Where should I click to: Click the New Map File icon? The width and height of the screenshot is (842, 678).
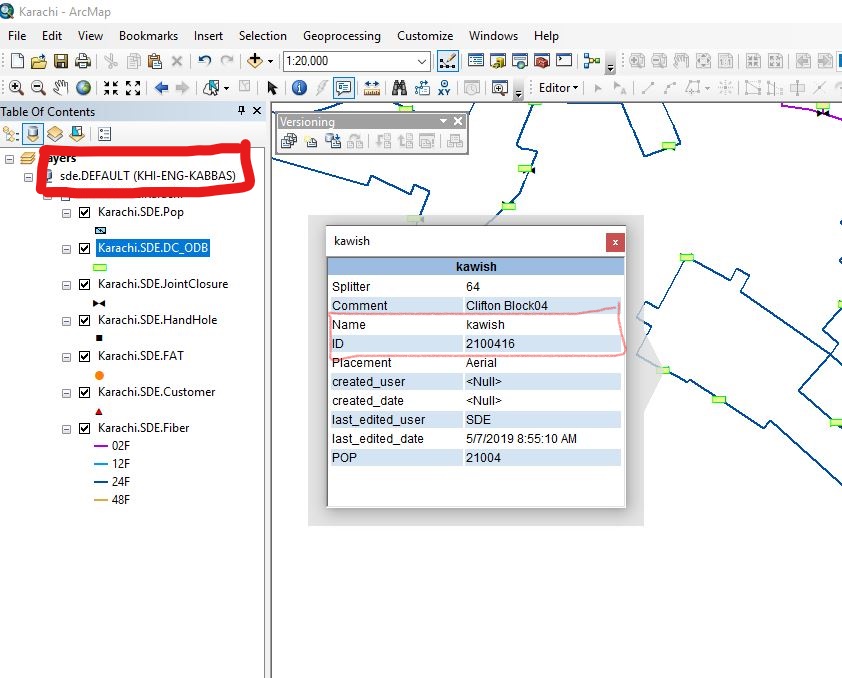pos(17,61)
